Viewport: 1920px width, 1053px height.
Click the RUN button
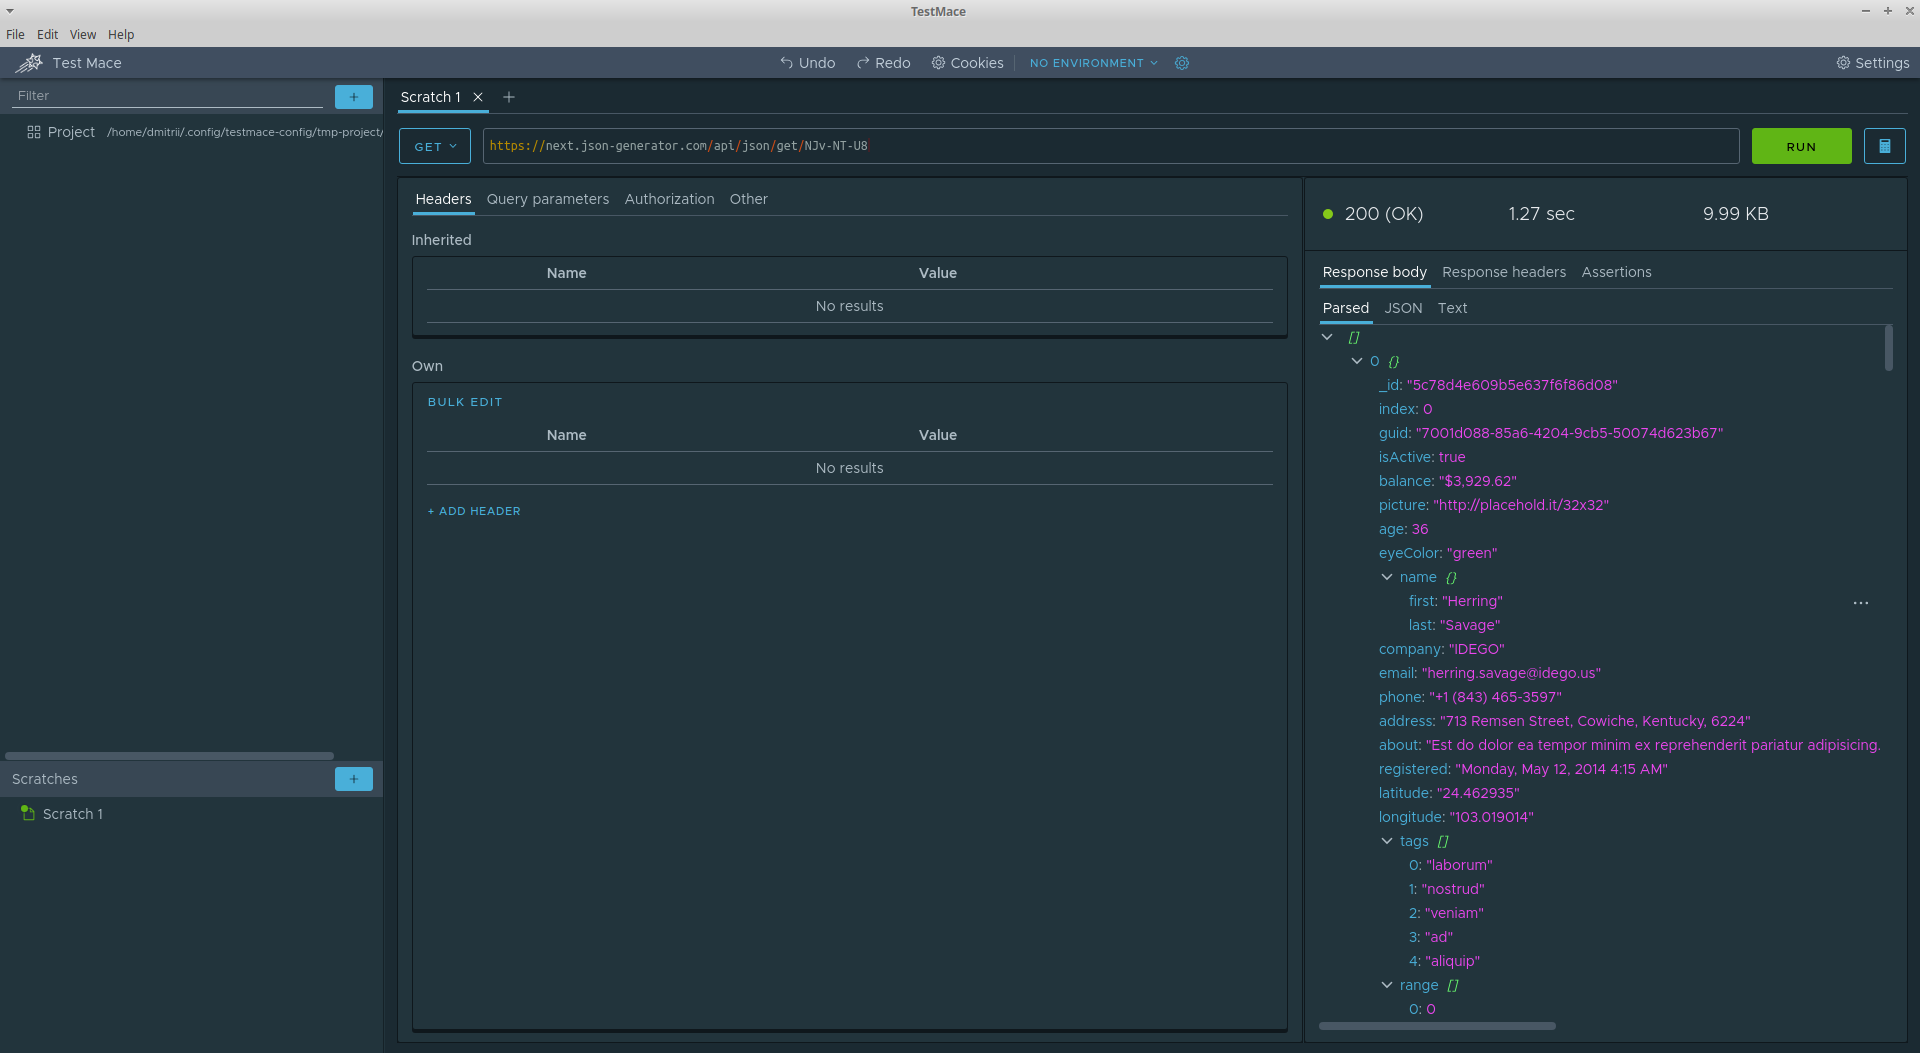tap(1801, 146)
